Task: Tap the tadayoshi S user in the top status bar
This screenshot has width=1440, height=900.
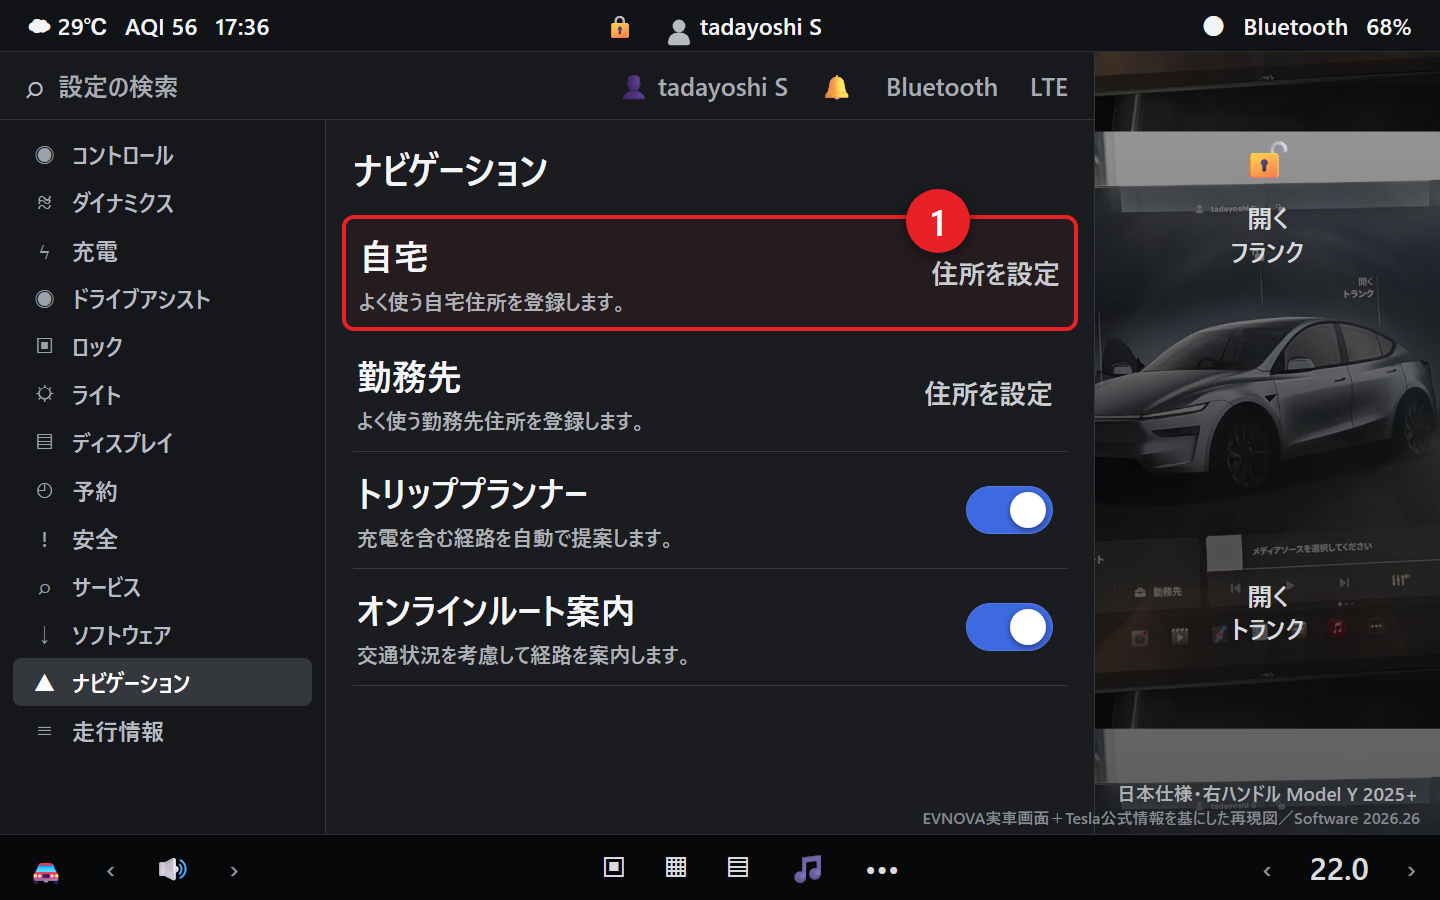Action: [745, 28]
